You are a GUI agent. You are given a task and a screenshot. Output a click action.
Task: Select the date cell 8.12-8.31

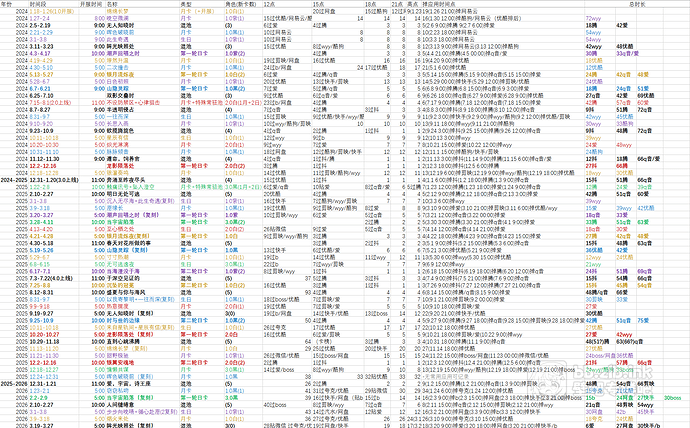click(41, 292)
